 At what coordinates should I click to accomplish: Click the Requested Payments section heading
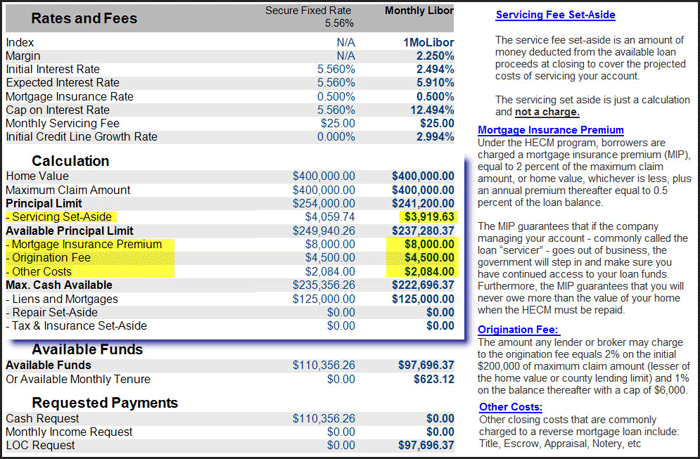click(105, 403)
